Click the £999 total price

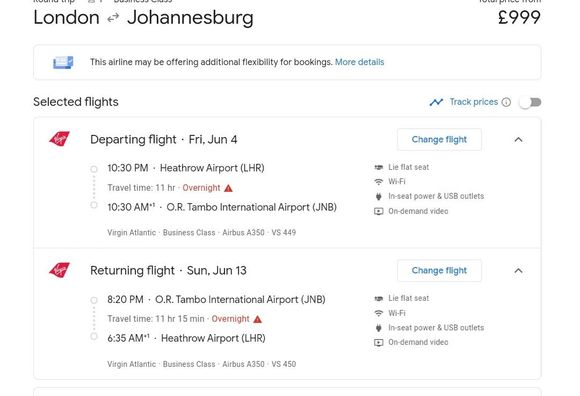click(x=519, y=17)
